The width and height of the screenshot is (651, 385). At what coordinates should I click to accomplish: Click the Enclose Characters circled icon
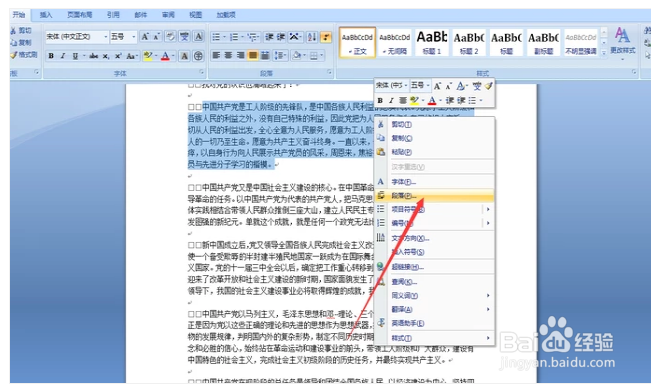198,56
